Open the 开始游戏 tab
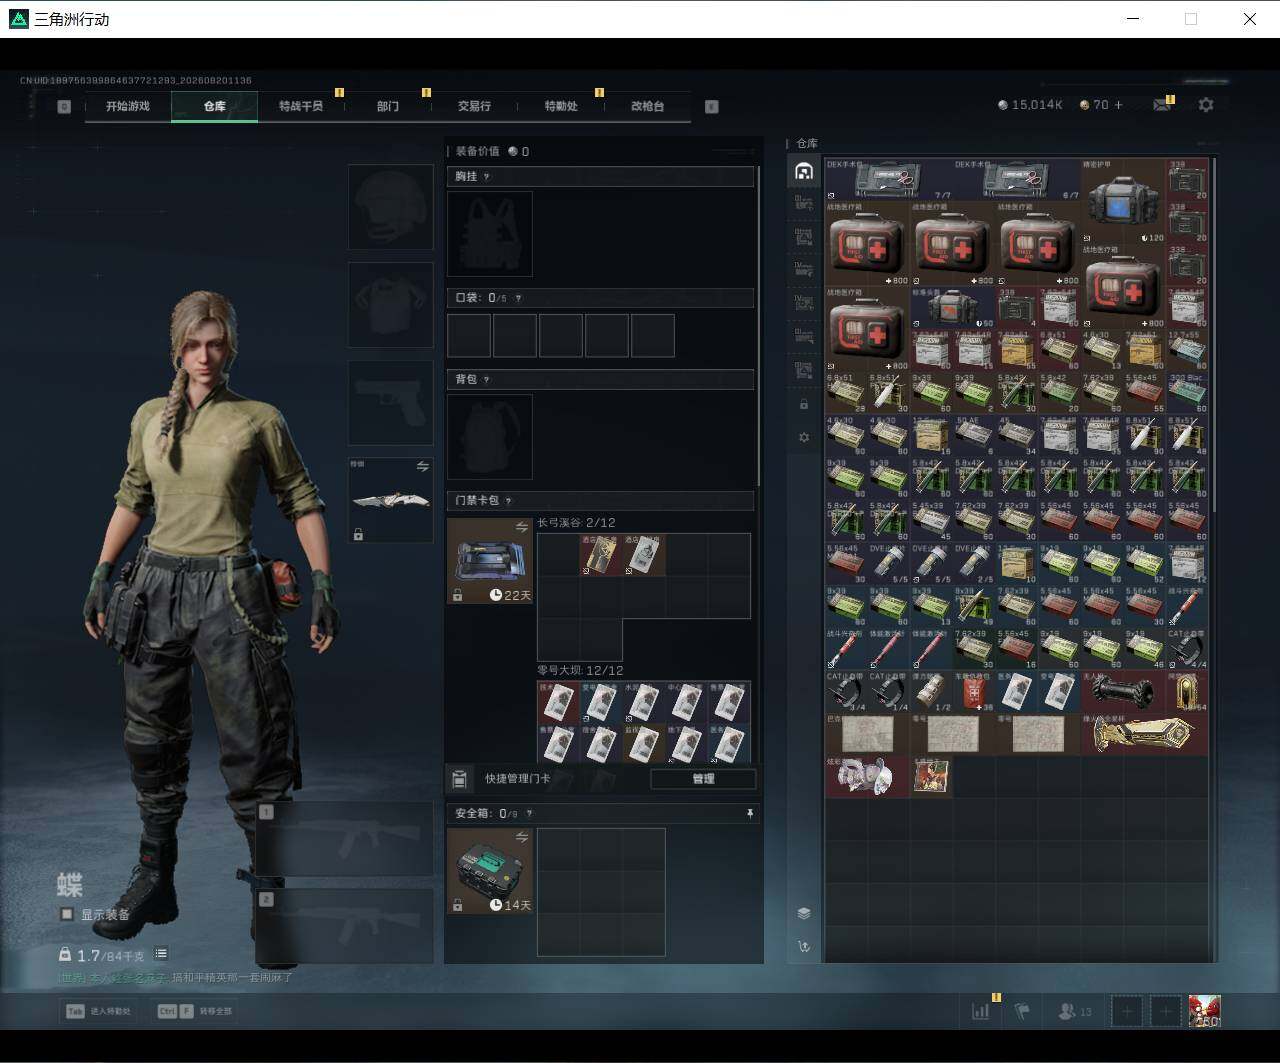Viewport: 1280px width, 1063px height. [128, 106]
